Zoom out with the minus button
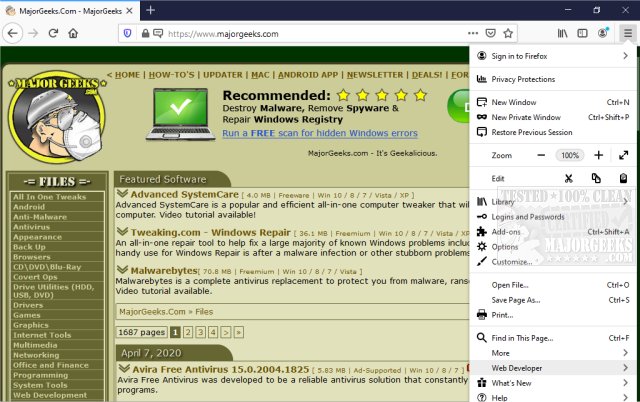The image size is (640, 402). point(541,155)
